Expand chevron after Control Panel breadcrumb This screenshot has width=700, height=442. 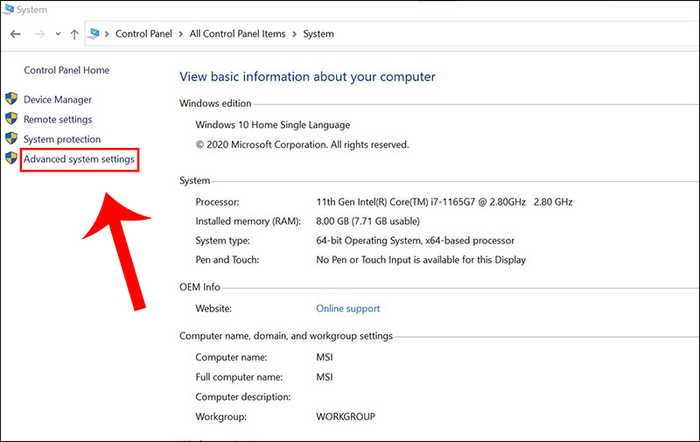tap(181, 34)
